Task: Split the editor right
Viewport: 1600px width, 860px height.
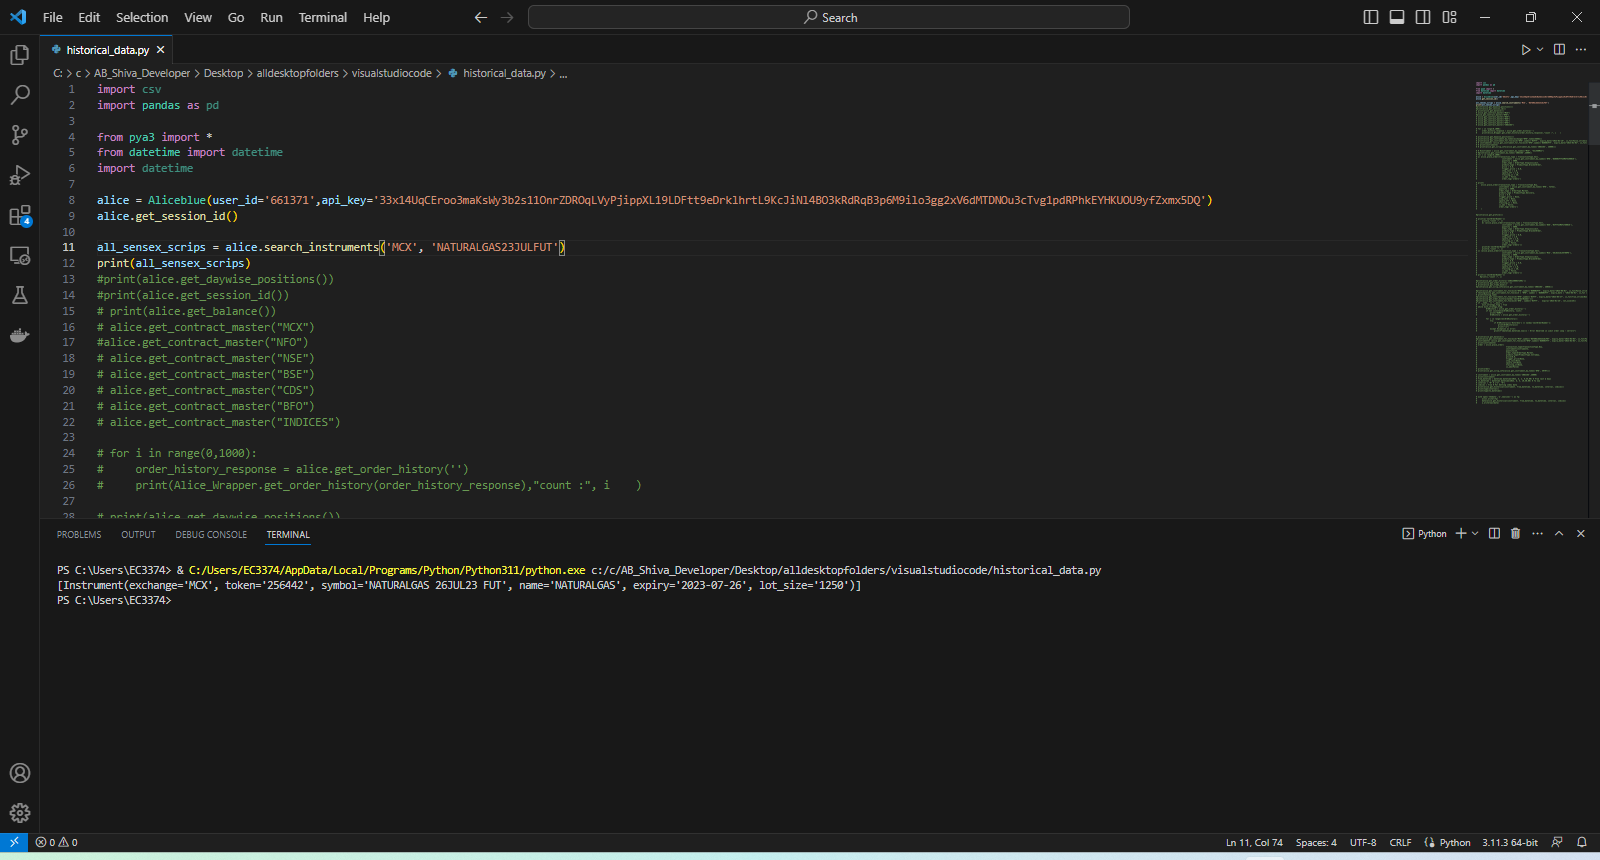Action: [x=1559, y=50]
